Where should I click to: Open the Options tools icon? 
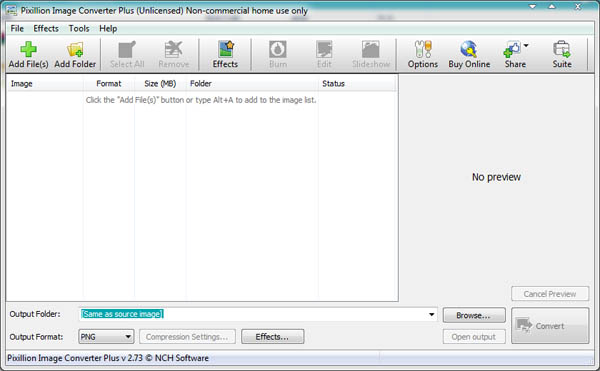coord(423,49)
